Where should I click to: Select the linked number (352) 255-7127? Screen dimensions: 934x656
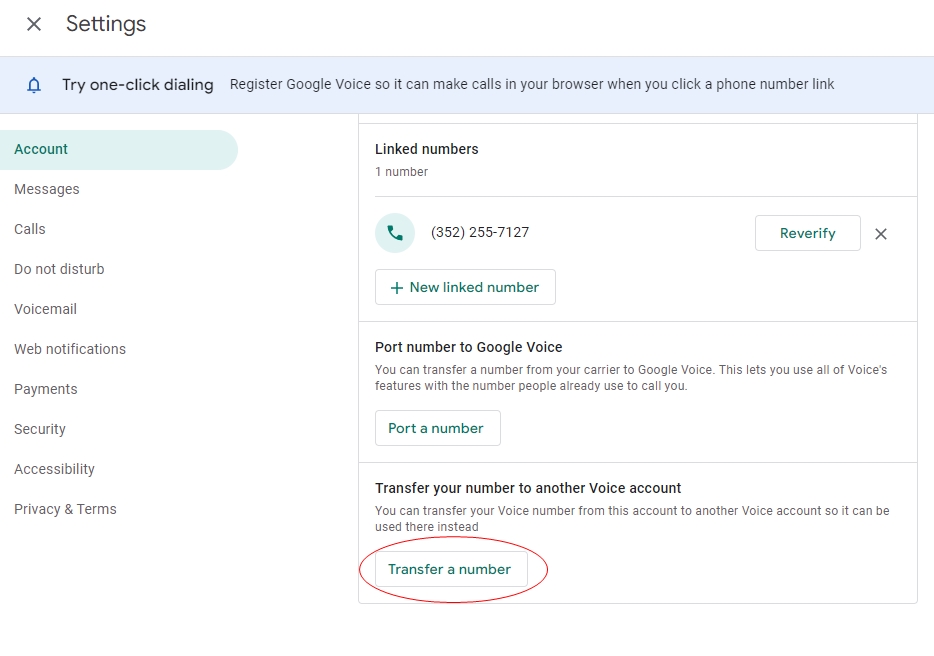481,232
